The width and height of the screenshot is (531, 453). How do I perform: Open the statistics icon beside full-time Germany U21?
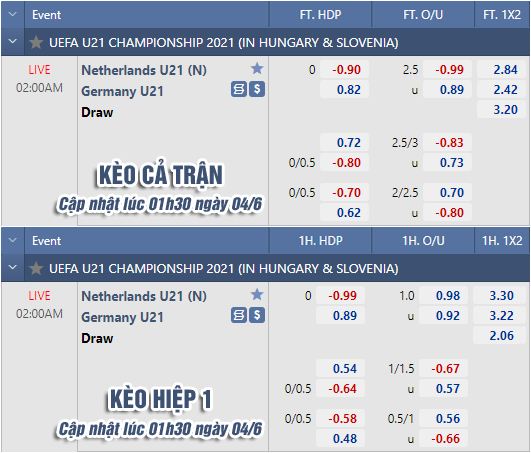(x=239, y=89)
